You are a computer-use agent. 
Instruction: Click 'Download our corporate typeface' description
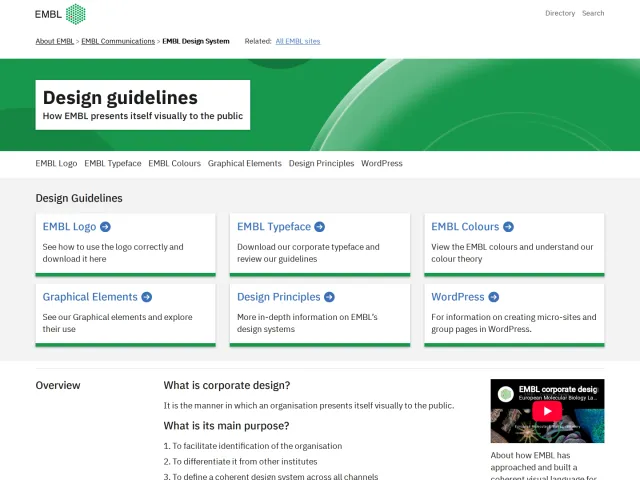[308, 253]
